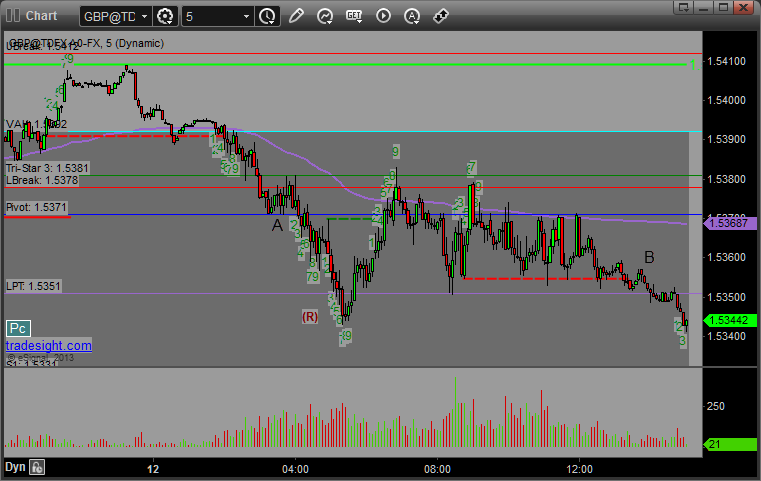
Task: Open the studies line-chart icon menu
Action: click(x=325, y=16)
